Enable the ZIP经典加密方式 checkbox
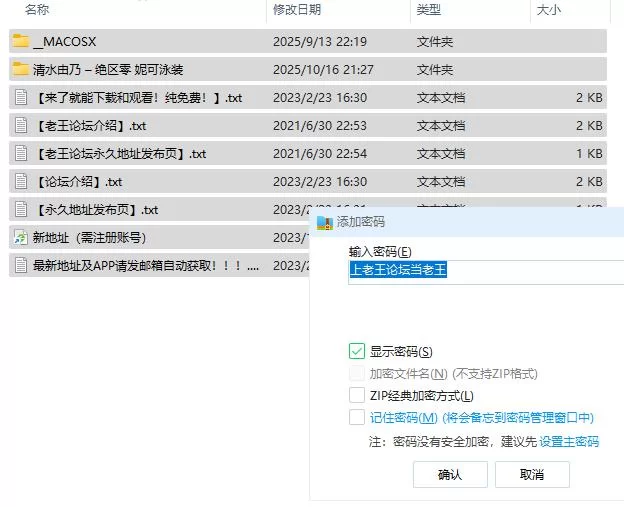Screen dimensions: 624x507 [x=357, y=395]
